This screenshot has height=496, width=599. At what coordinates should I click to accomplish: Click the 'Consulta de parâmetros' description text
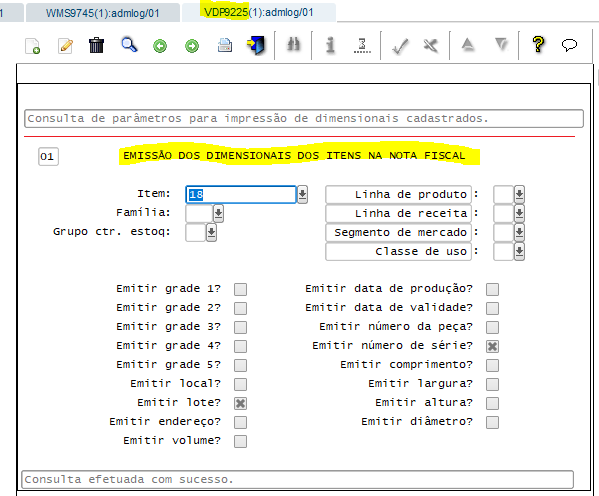click(x=258, y=118)
